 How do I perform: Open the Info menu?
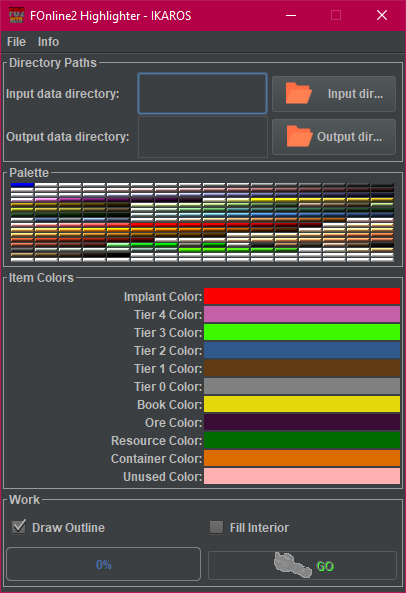pos(48,42)
